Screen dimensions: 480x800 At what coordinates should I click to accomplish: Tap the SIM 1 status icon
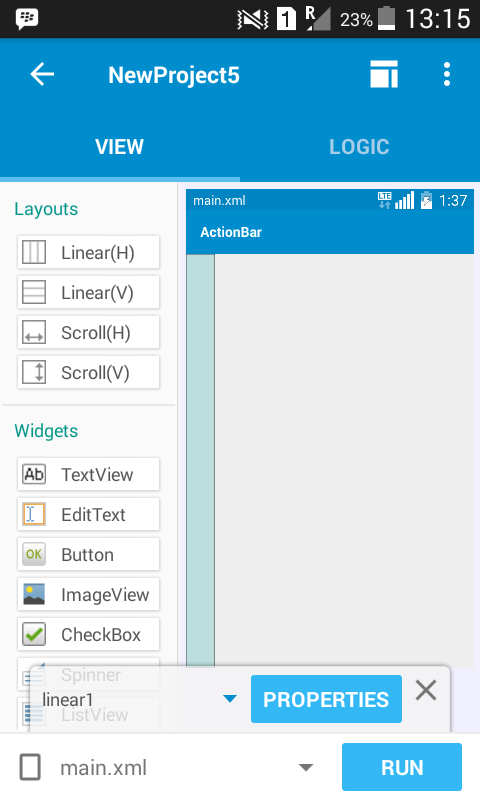(x=286, y=19)
